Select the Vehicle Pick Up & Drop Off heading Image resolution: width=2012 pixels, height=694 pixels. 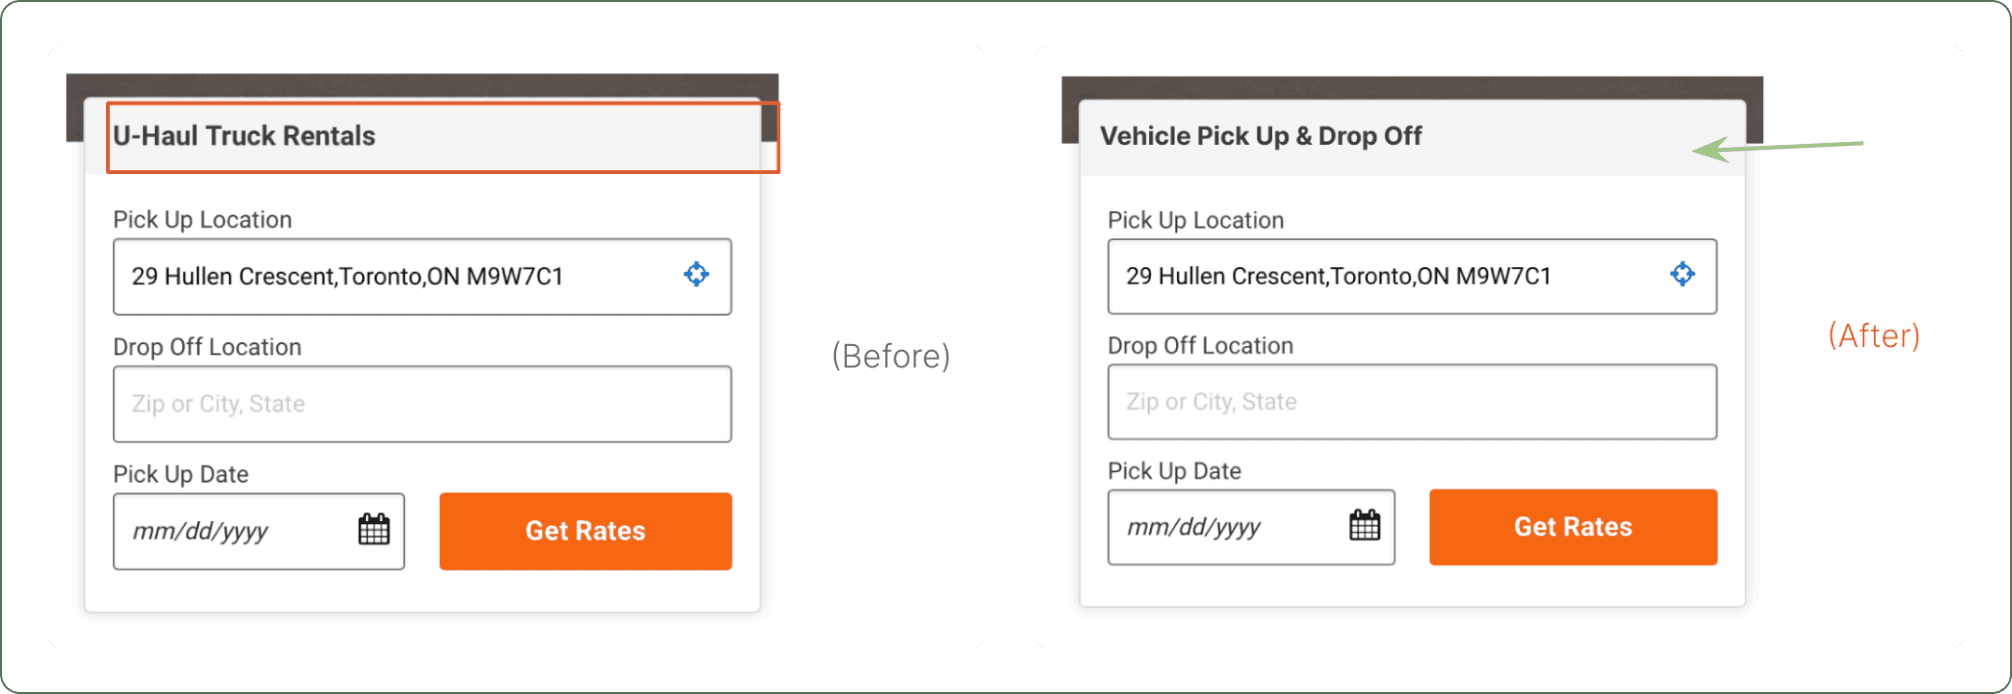(1261, 136)
